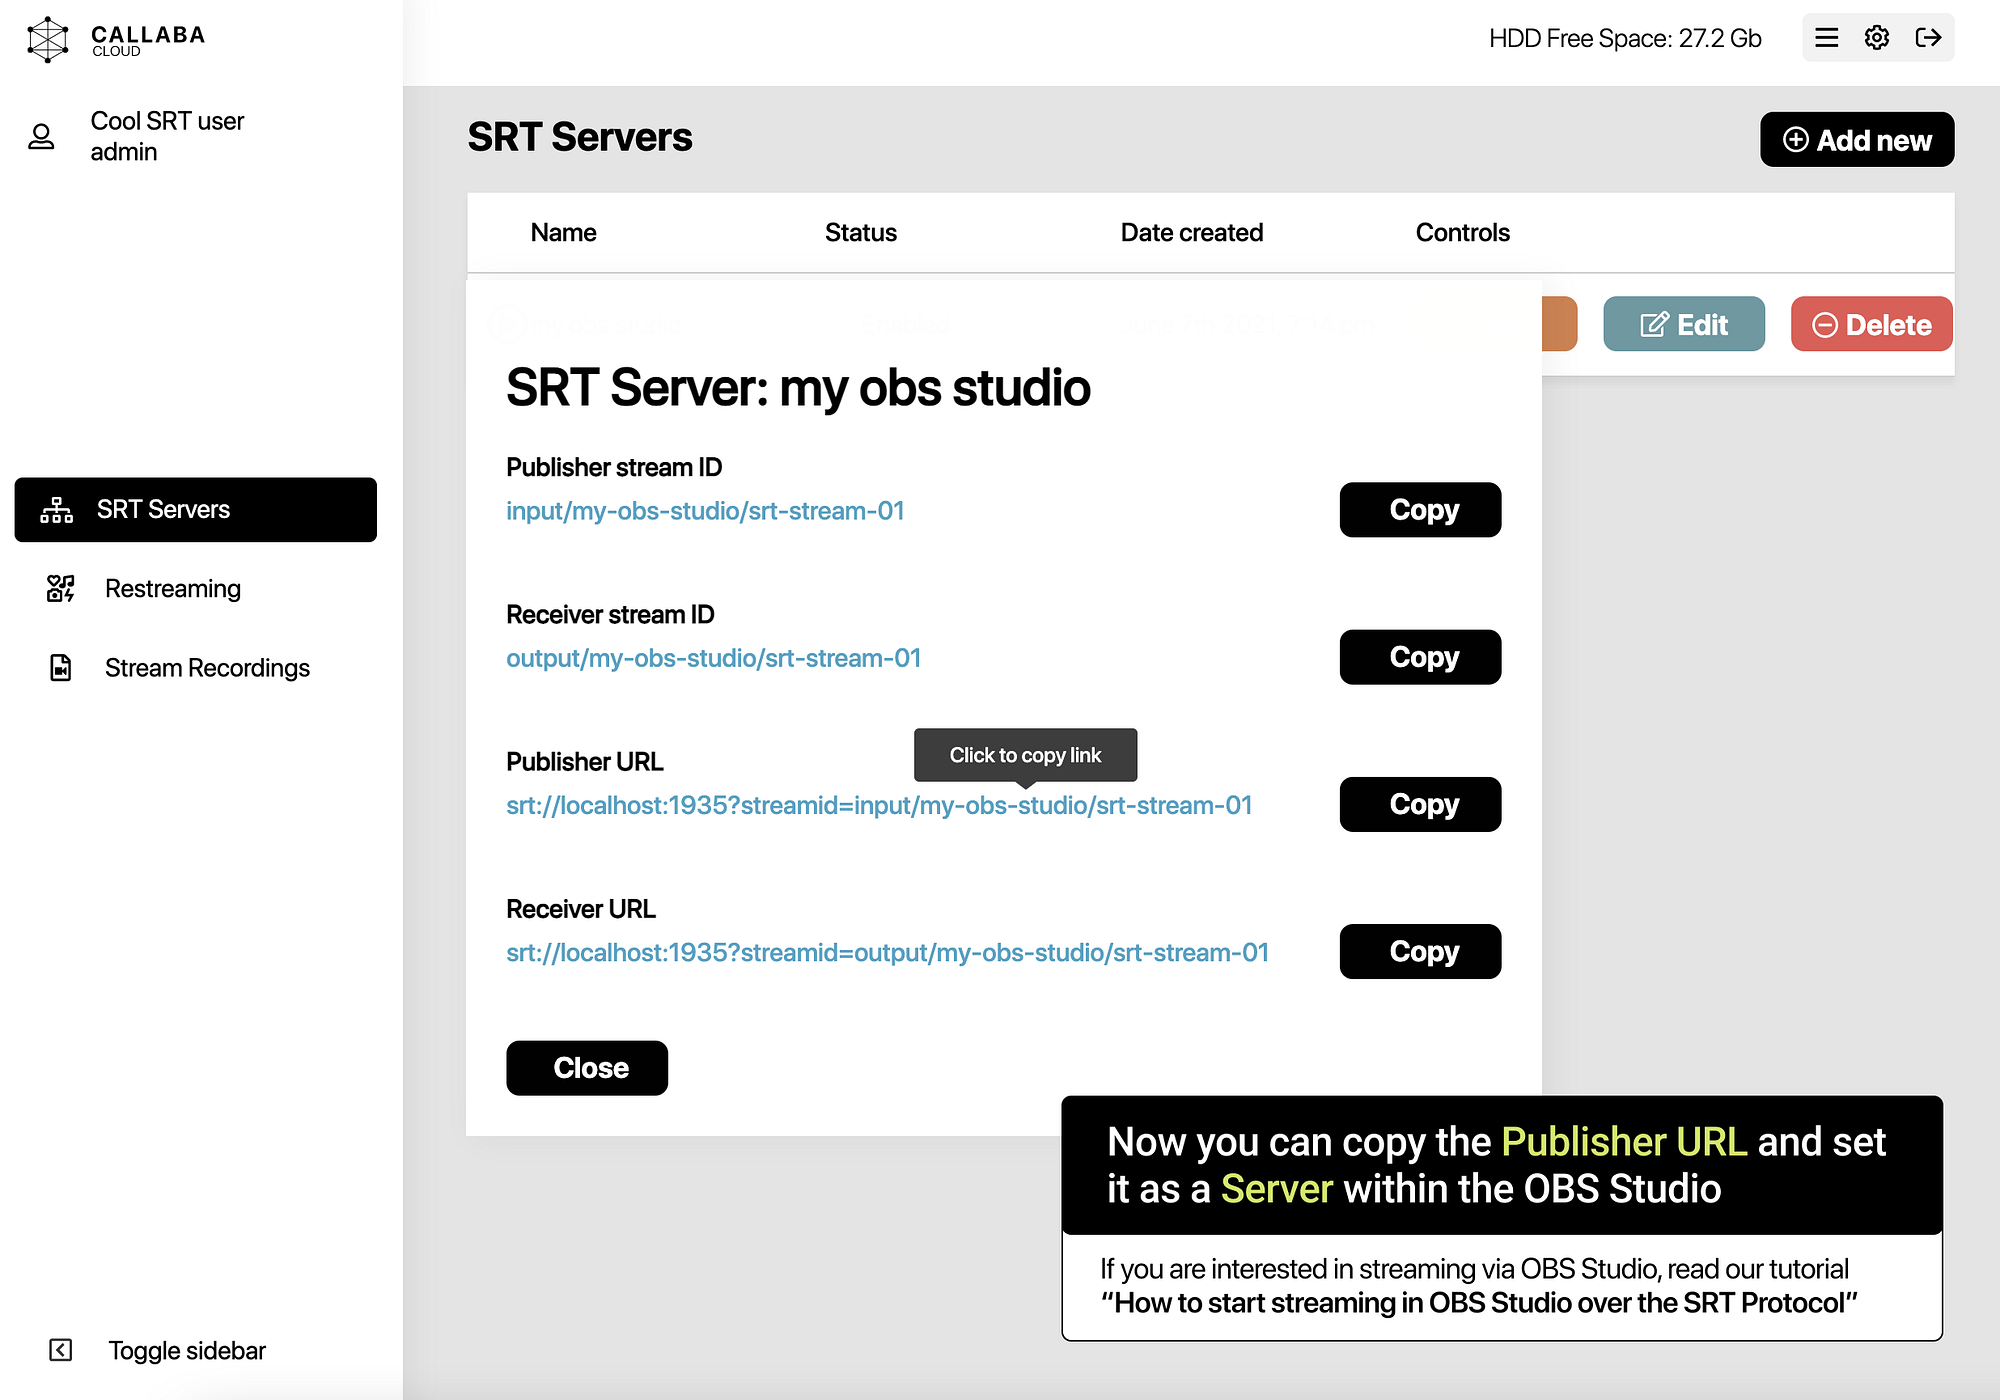
Task: Click the Edit button for the server
Action: click(x=1684, y=324)
